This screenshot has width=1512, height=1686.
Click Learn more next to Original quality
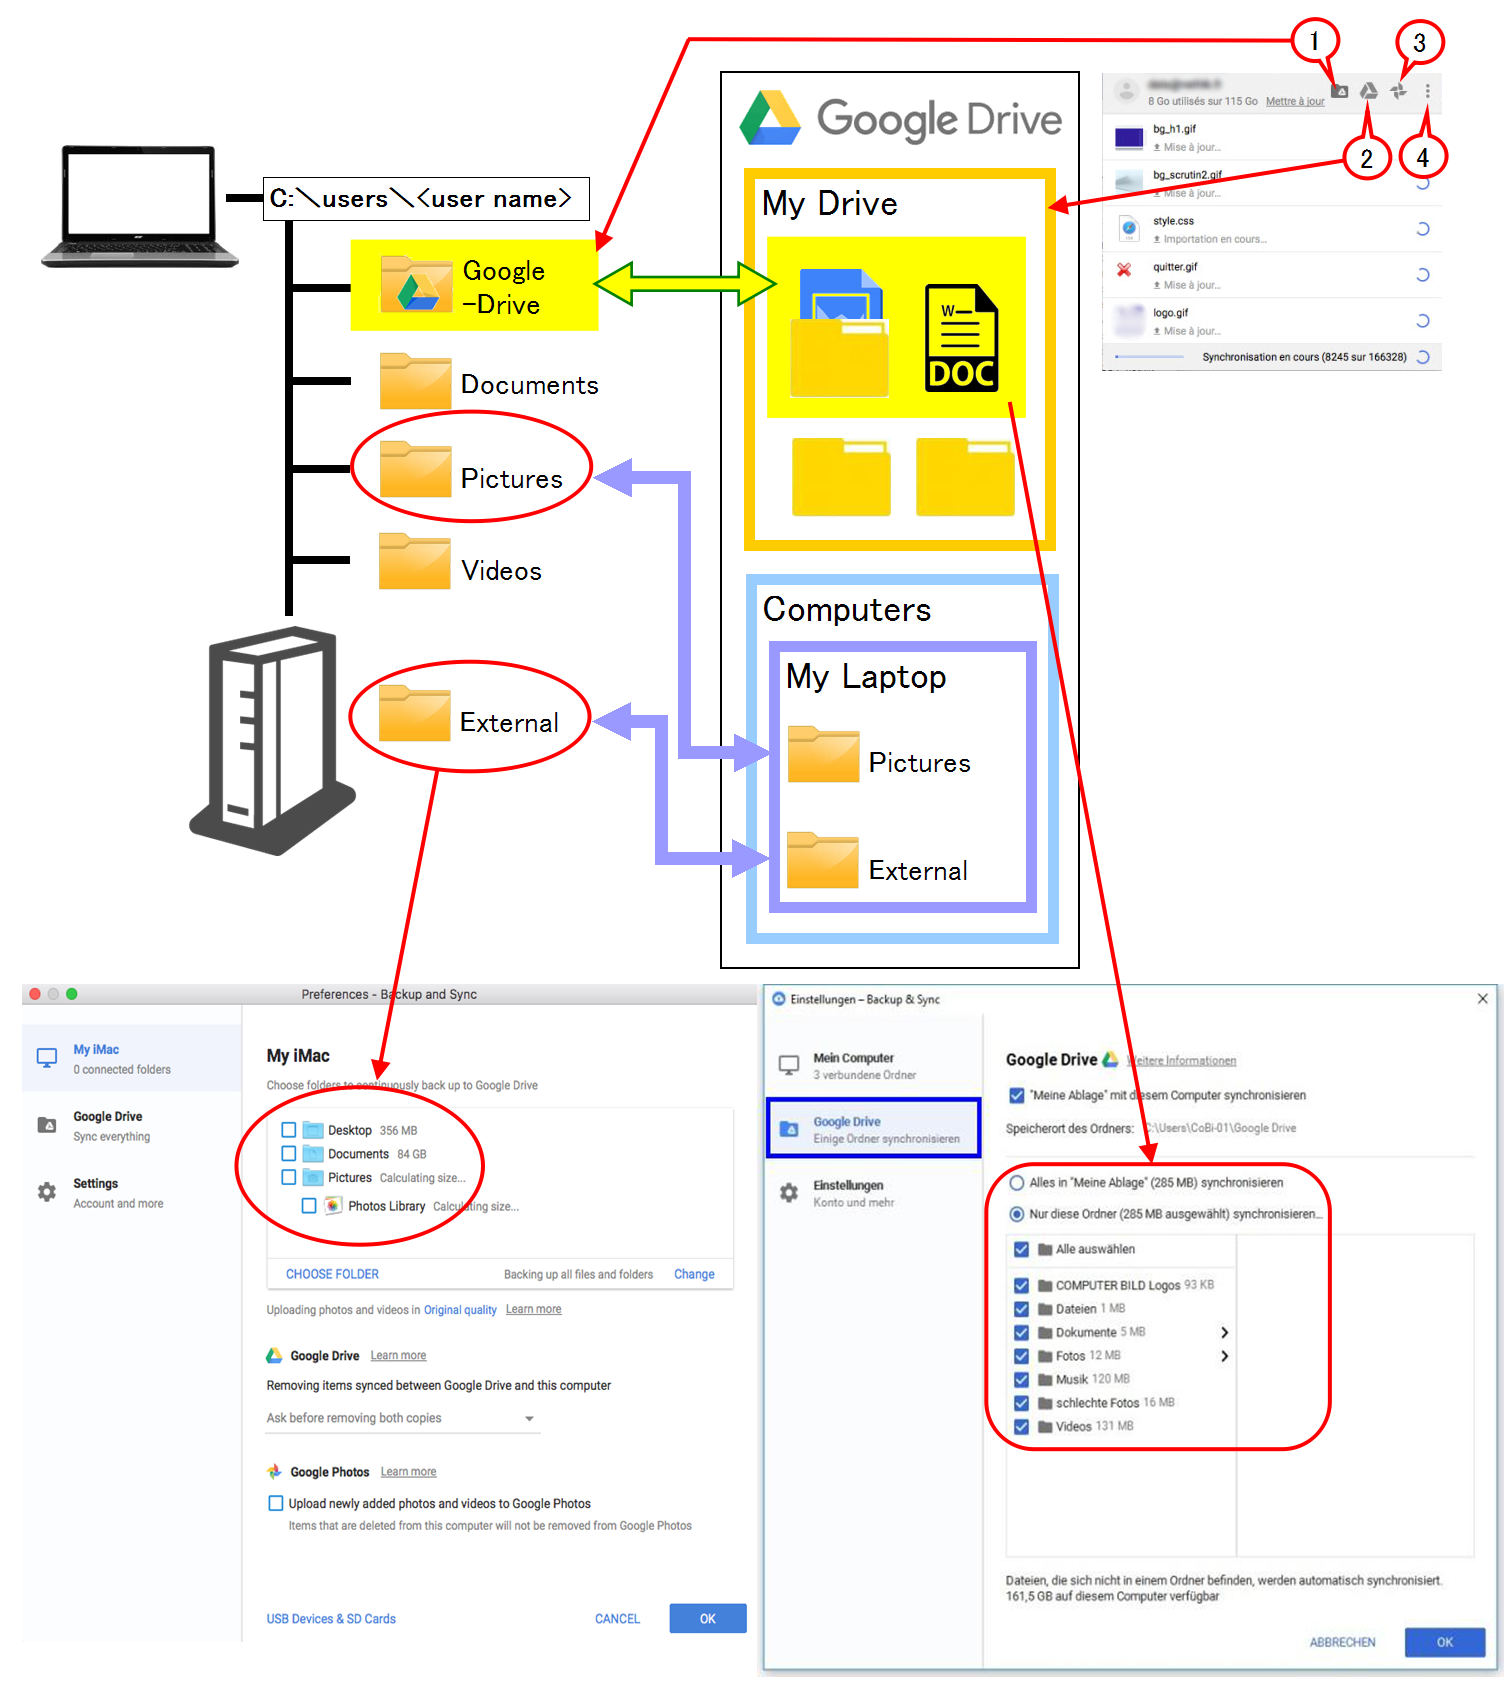click(x=533, y=1309)
